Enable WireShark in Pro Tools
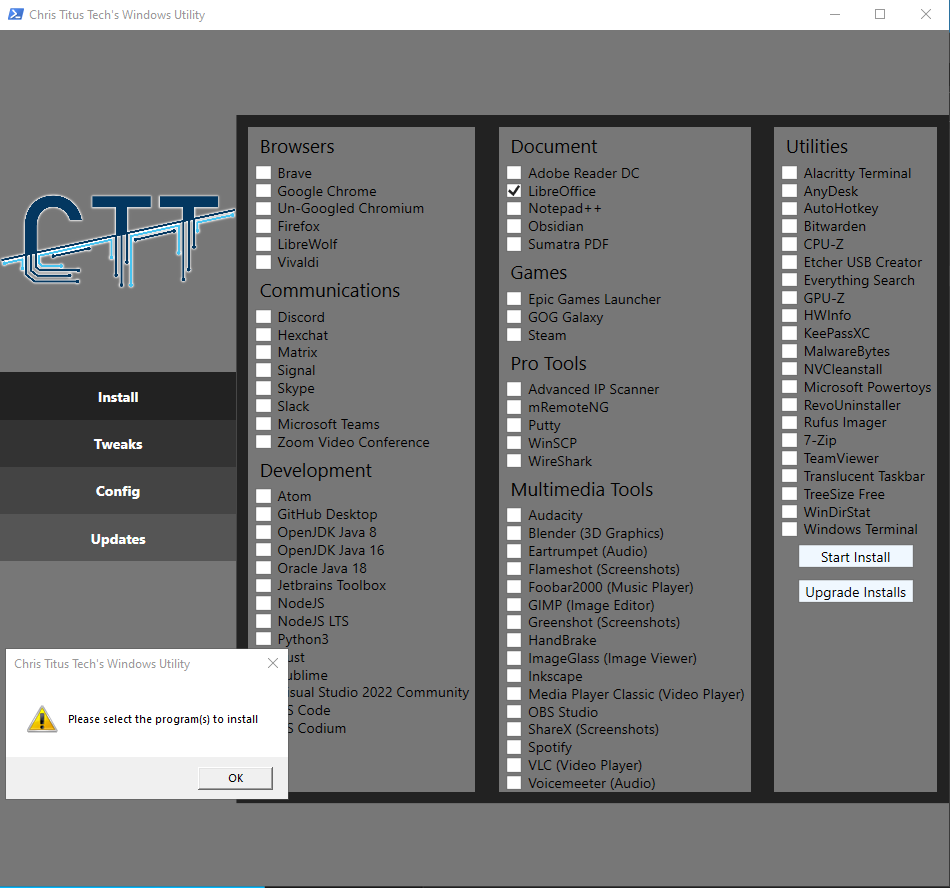950x888 pixels. click(514, 461)
